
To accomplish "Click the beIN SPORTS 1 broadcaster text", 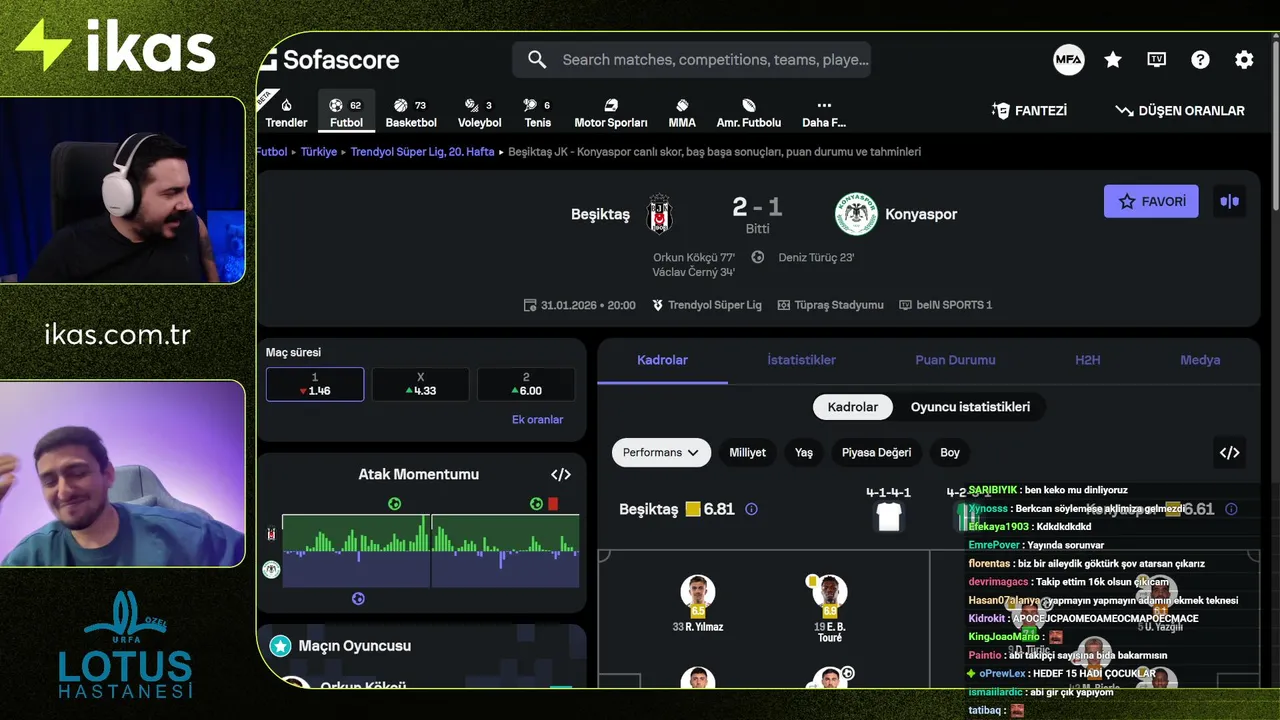I will coord(945,305).
